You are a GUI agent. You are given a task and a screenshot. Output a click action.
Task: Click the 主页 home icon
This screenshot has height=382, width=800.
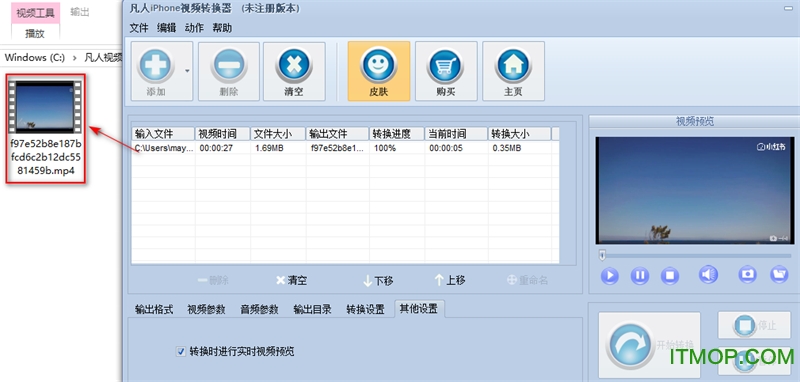(513, 65)
